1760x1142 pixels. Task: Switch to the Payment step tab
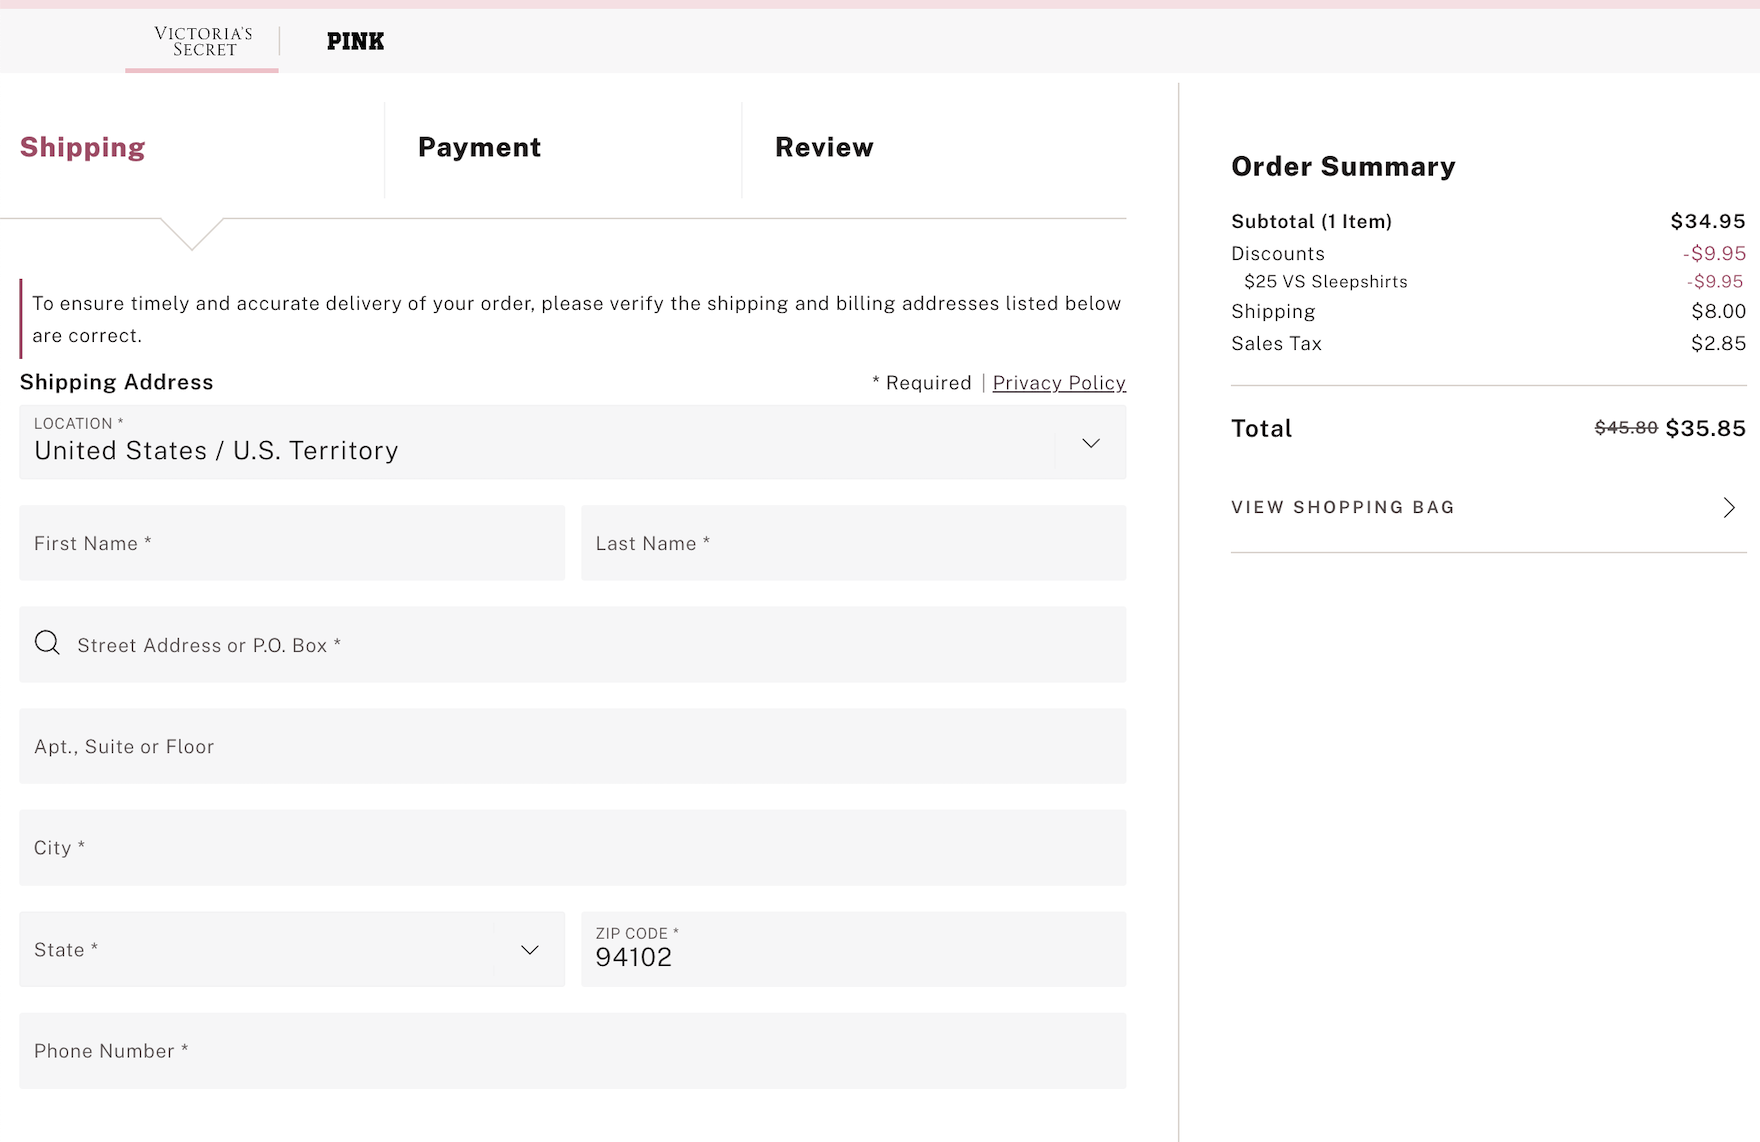(479, 147)
